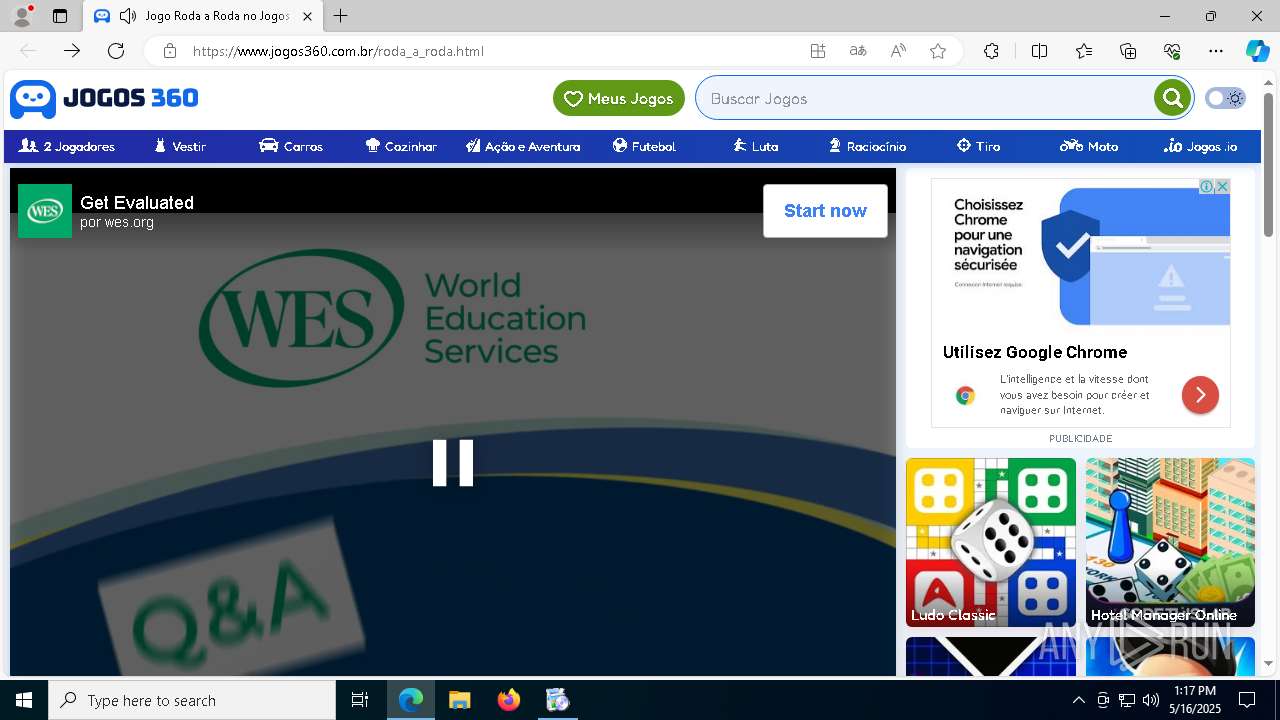Viewport: 1280px width, 720px height.
Task: Click the green search magnifier button
Action: coord(1172,98)
